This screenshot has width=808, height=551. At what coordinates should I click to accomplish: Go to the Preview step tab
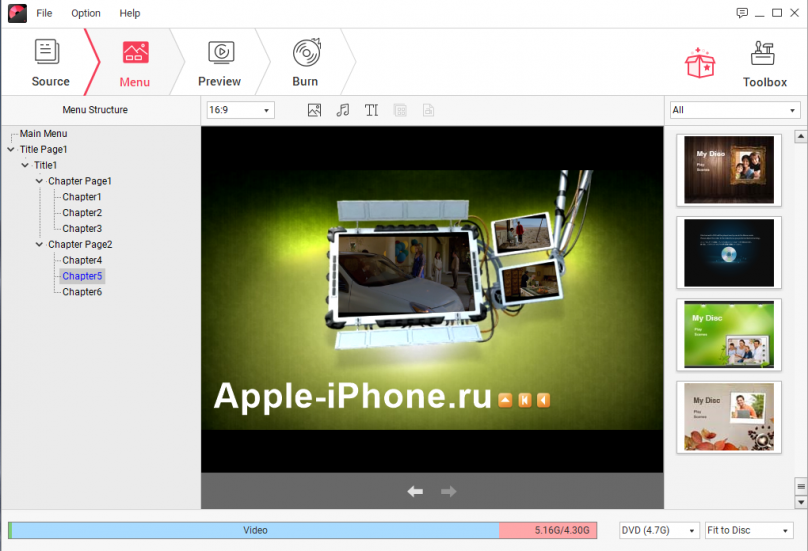pyautogui.click(x=220, y=64)
